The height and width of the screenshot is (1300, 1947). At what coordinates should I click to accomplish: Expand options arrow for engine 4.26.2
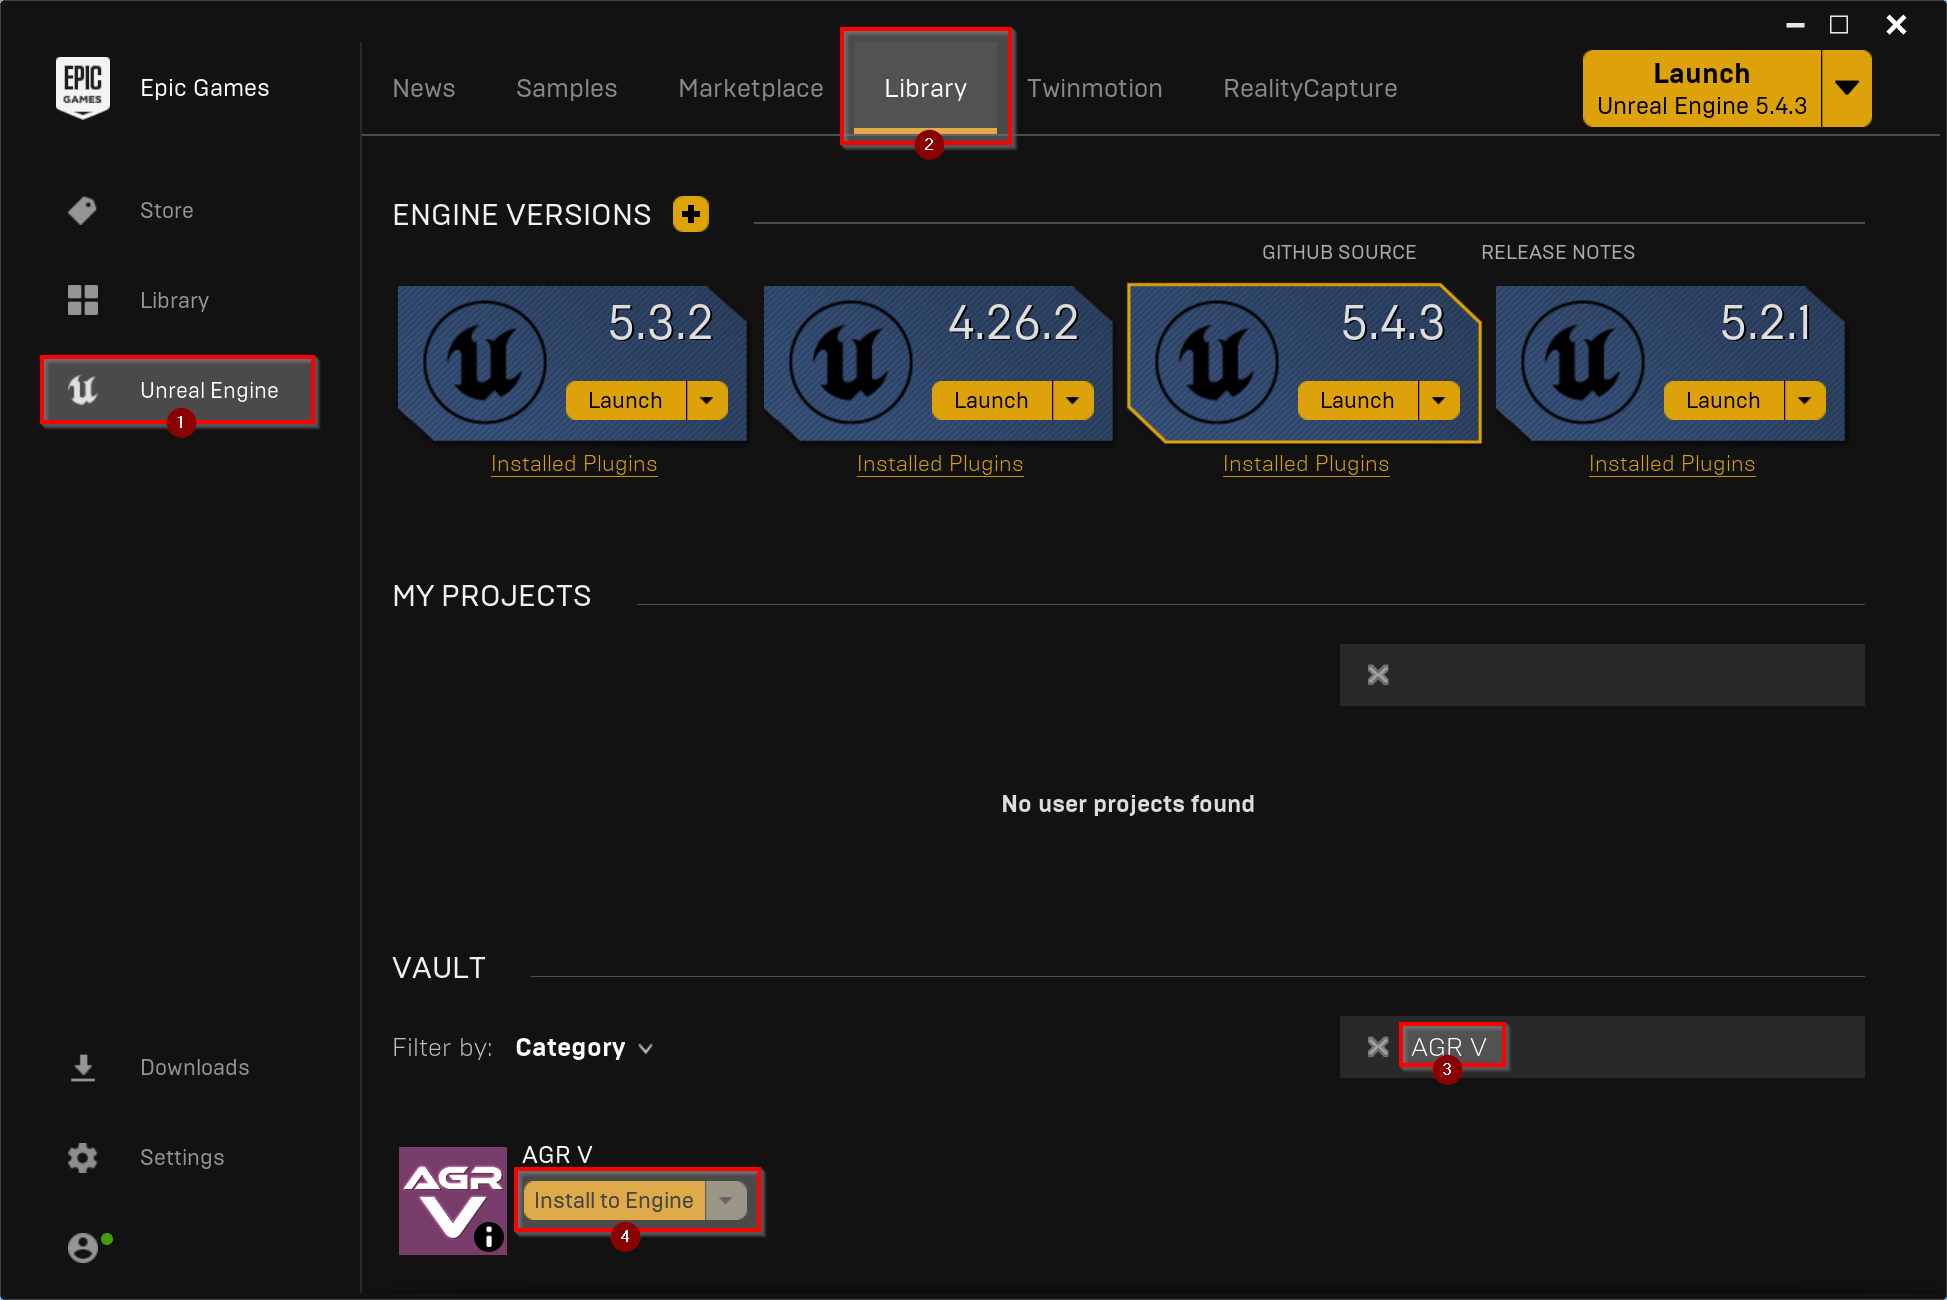click(1073, 401)
